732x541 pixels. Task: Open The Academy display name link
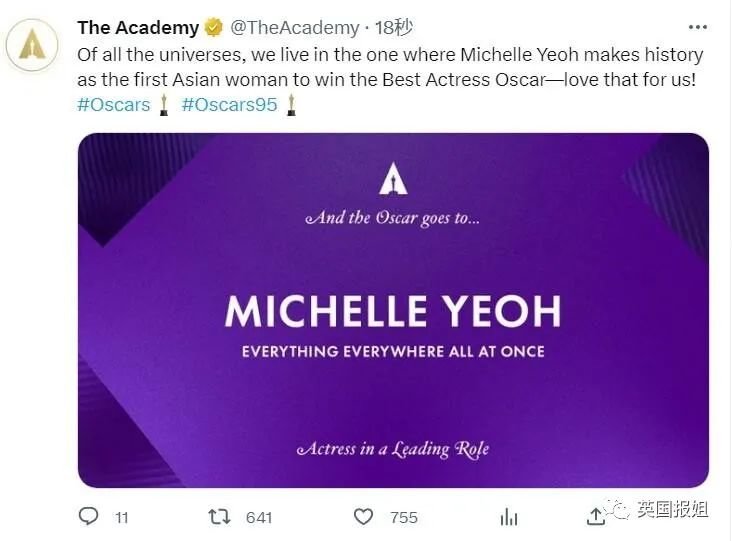tap(138, 28)
